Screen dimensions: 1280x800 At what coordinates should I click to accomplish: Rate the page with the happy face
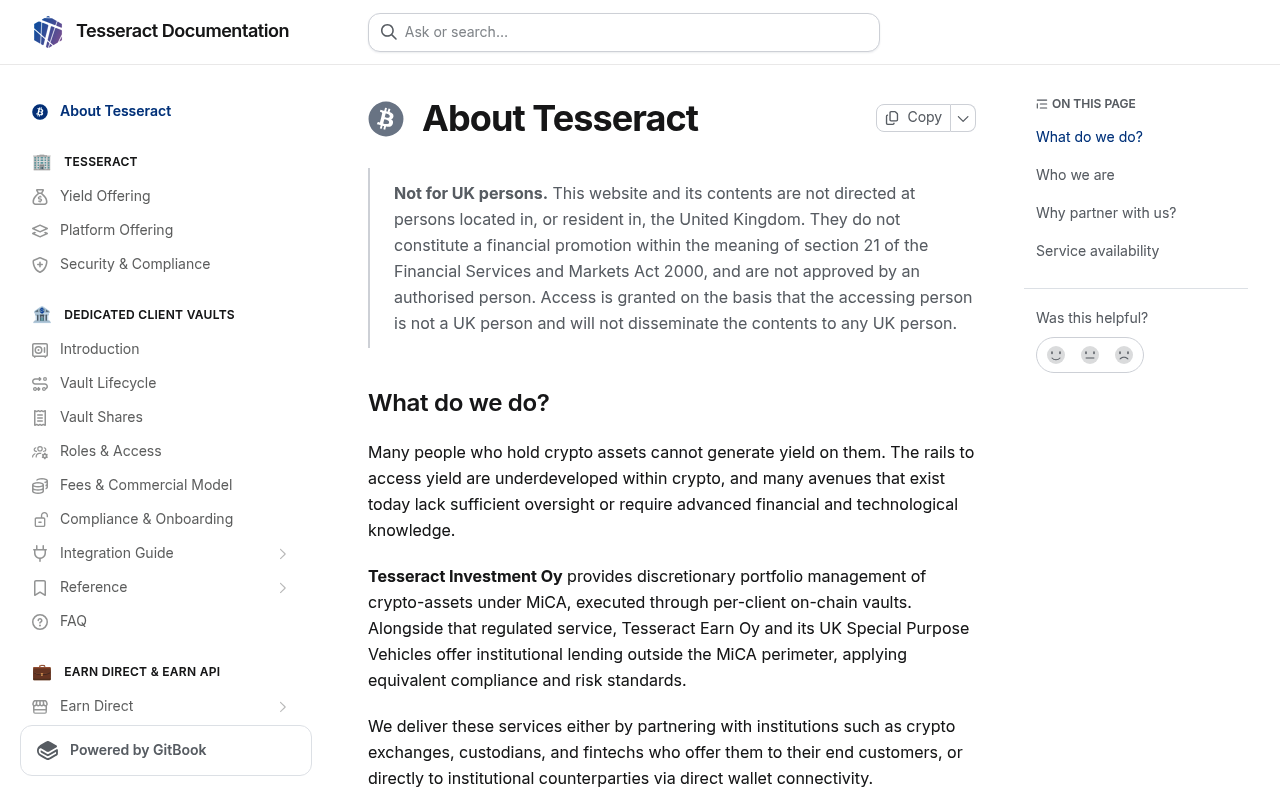tap(1056, 355)
